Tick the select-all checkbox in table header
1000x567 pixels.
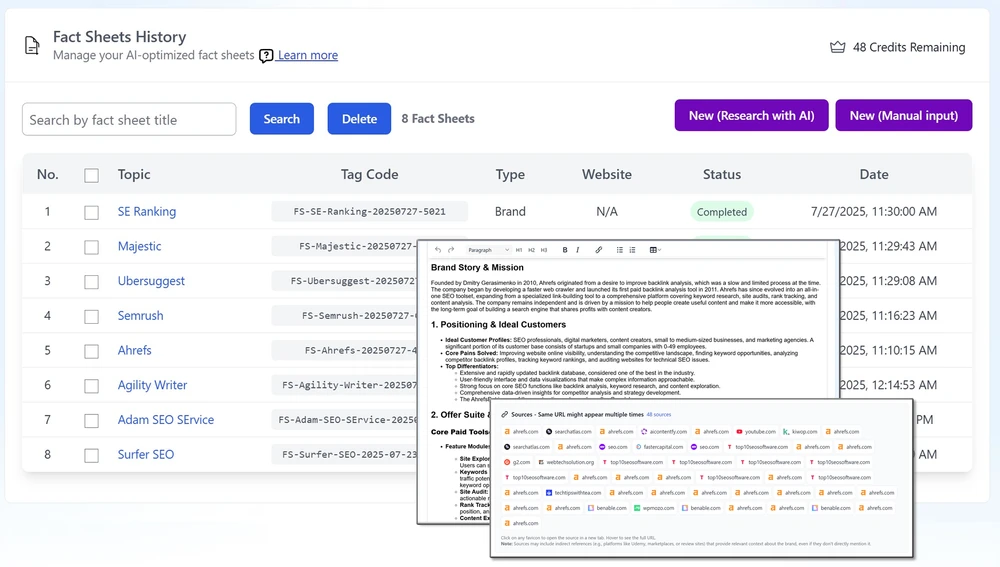click(x=91, y=175)
